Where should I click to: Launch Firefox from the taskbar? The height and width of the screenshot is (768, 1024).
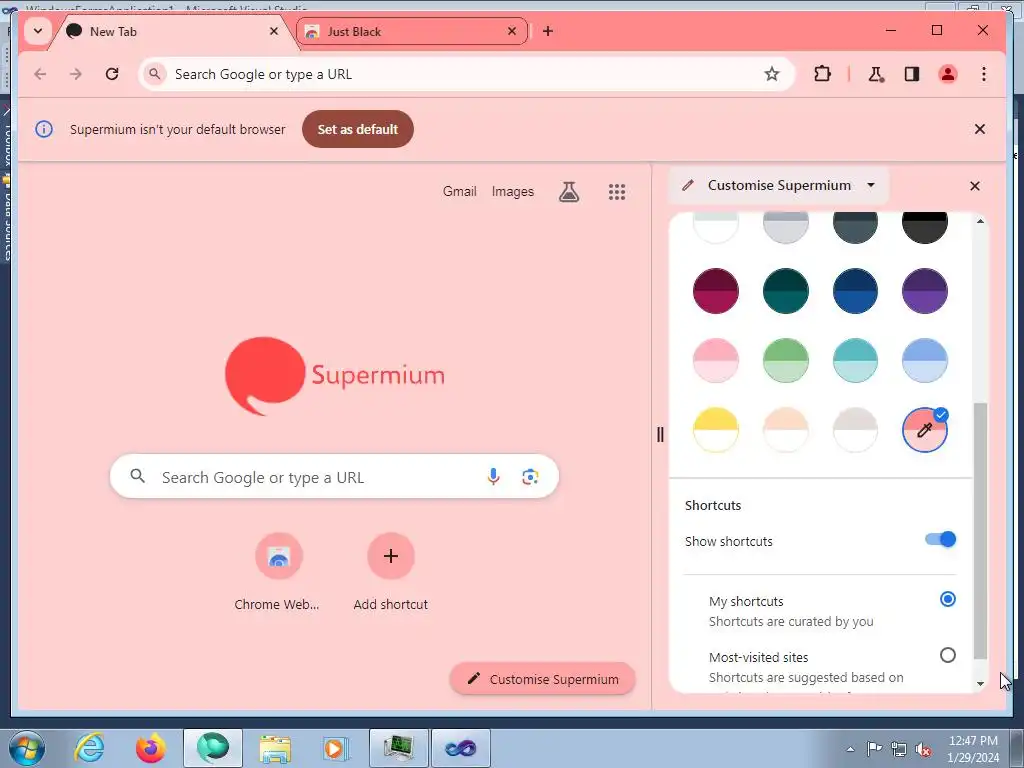coord(151,748)
